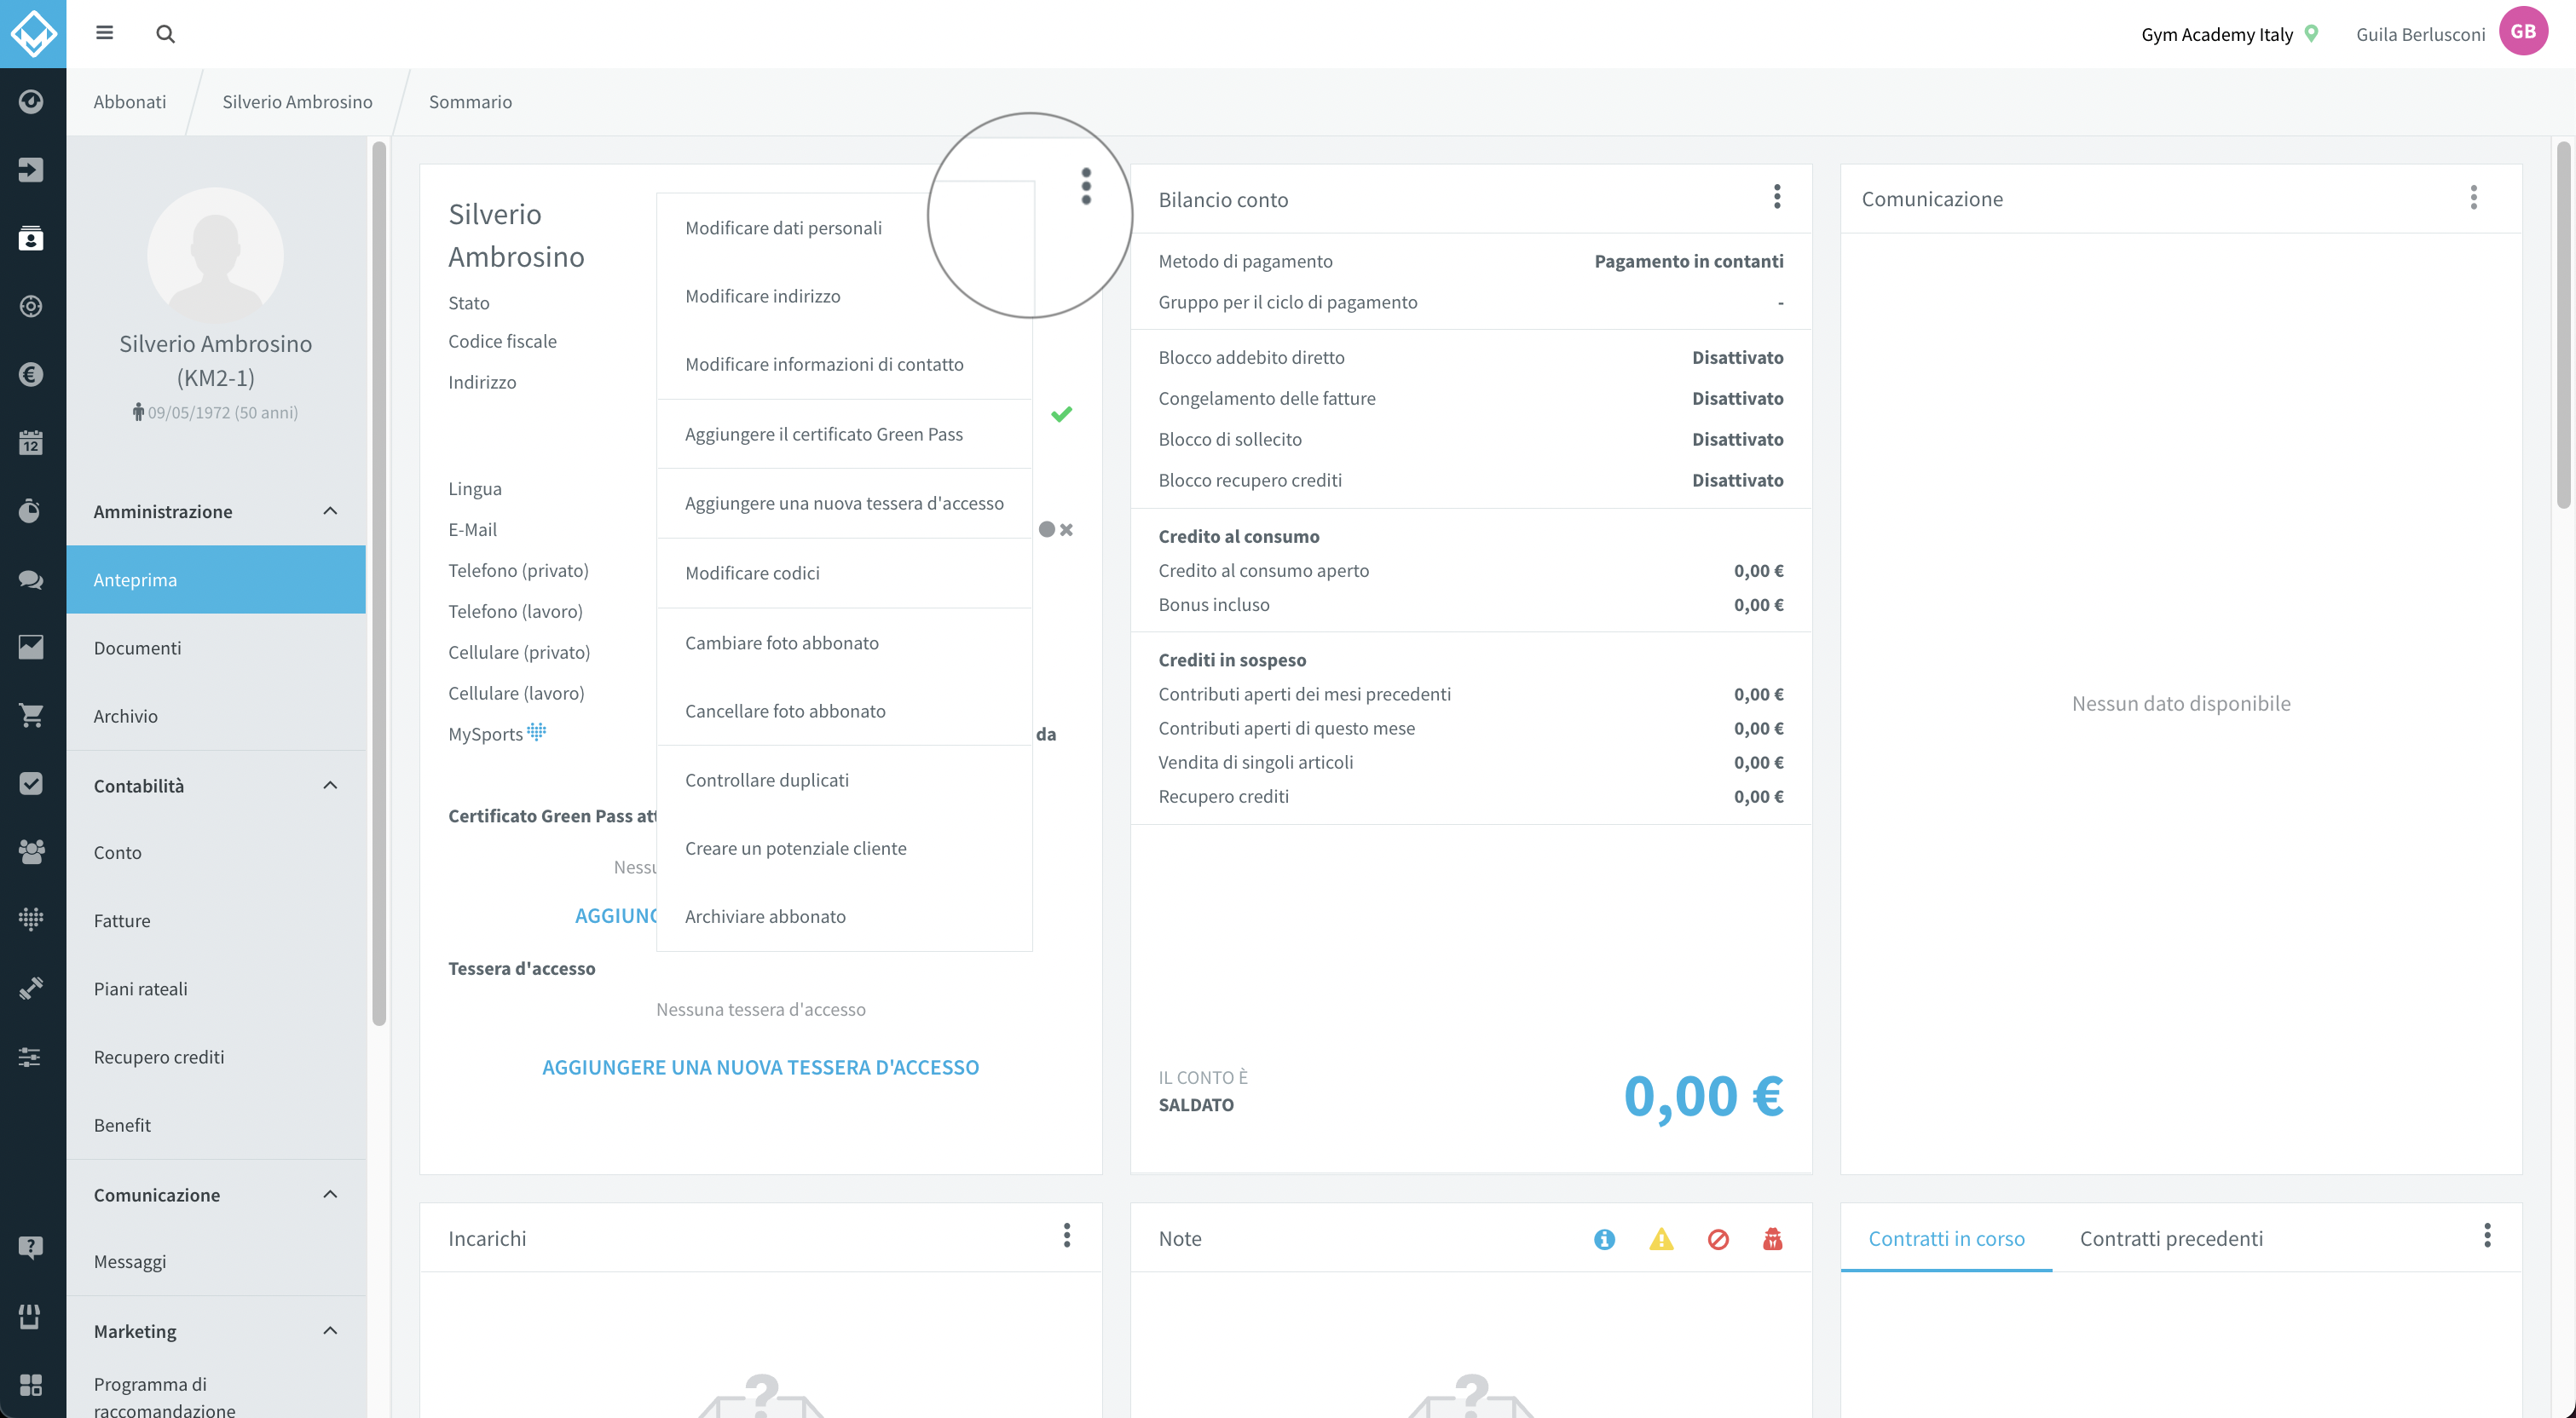Select Modificare dati personali menu entry
Screen dimensions: 2576x1418
click(783, 228)
